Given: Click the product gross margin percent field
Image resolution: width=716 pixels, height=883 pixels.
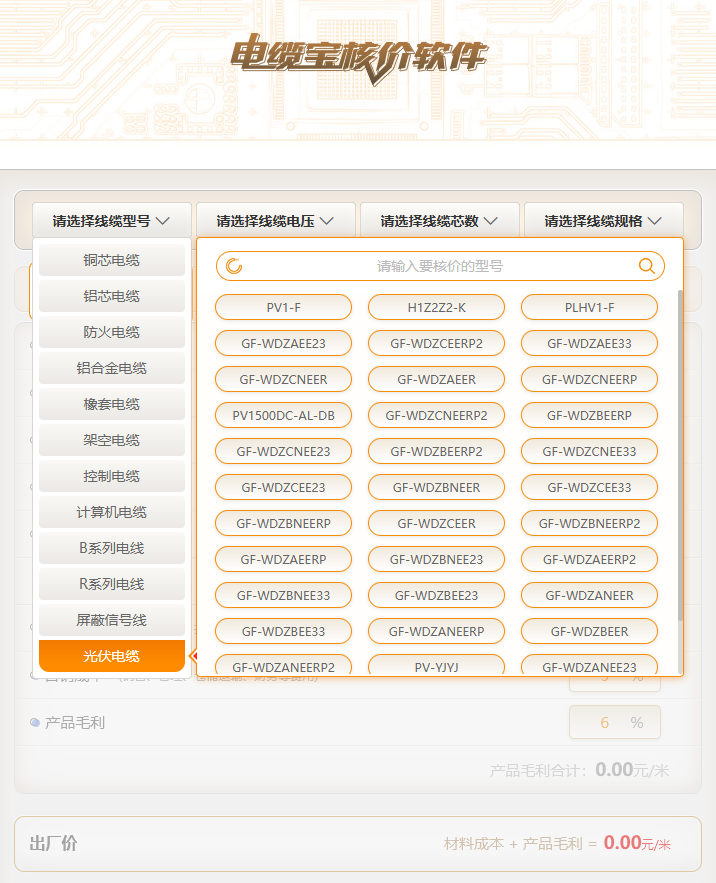Looking at the screenshot, I should tap(604, 722).
